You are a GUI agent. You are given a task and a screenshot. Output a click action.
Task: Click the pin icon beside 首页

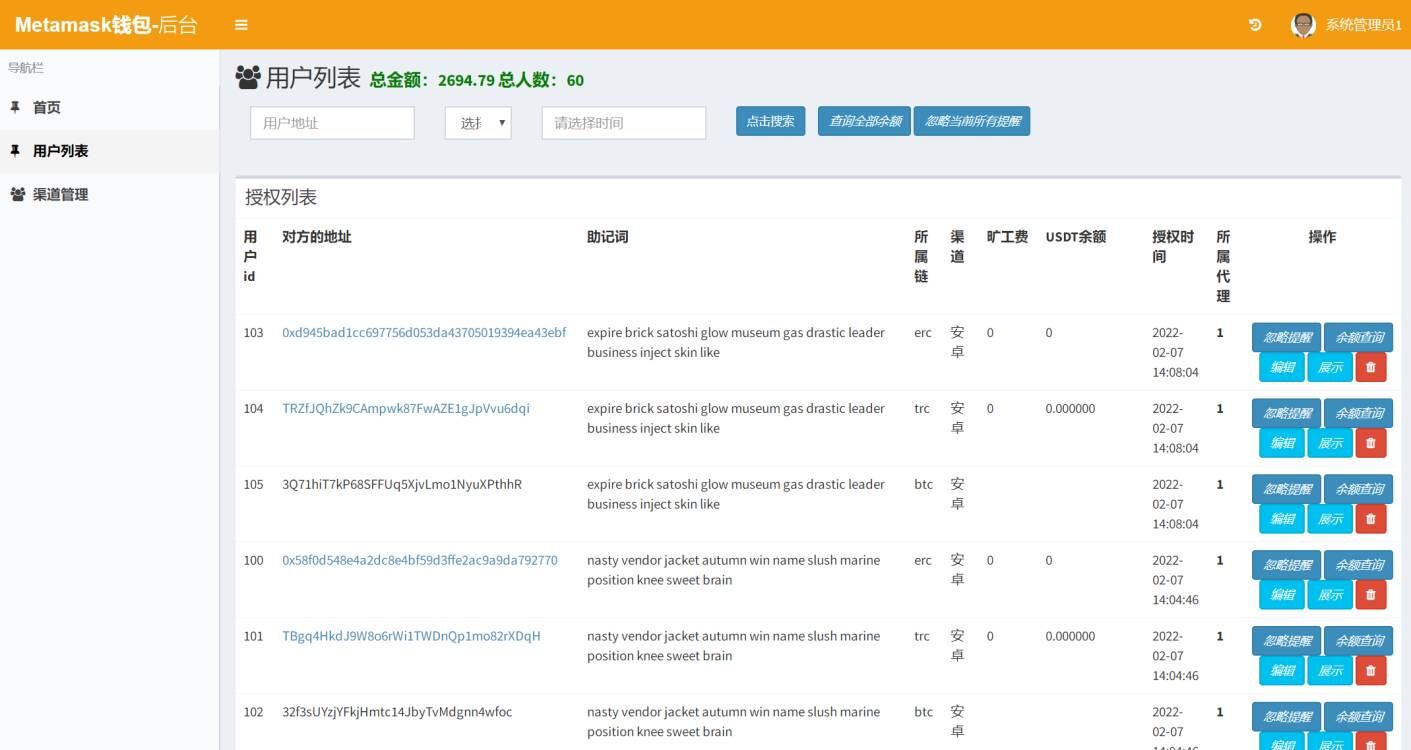(x=16, y=107)
